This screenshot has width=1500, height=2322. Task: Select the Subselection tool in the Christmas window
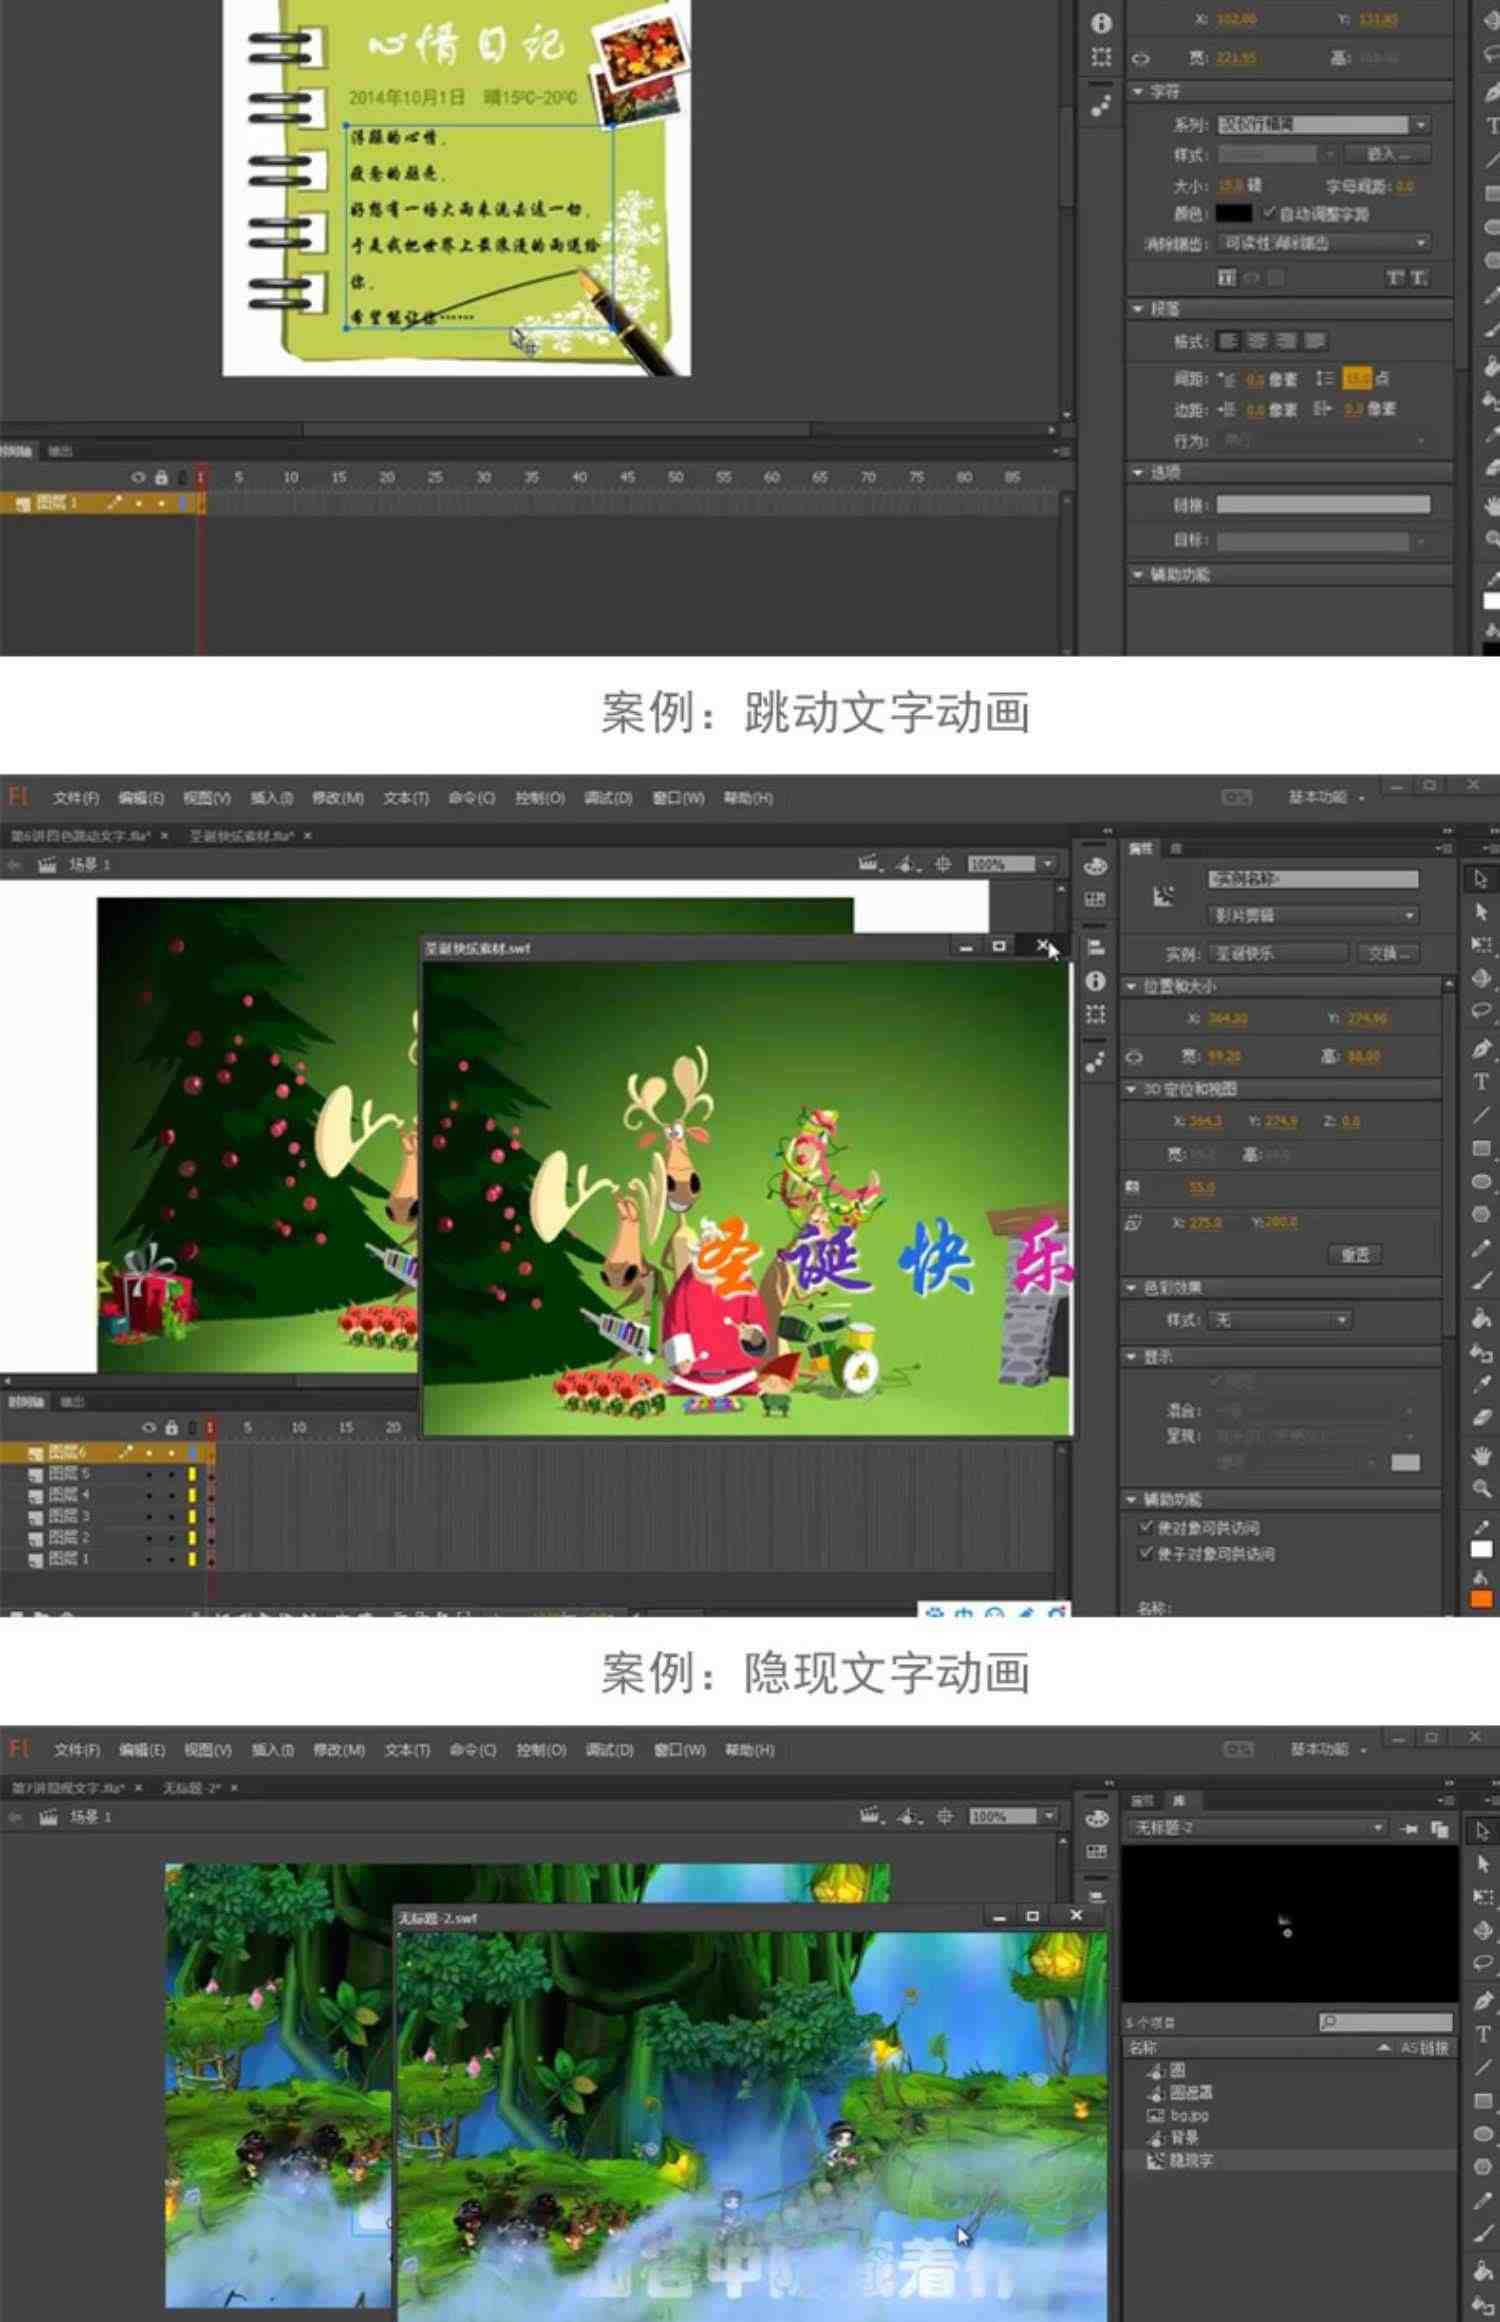(x=1481, y=912)
